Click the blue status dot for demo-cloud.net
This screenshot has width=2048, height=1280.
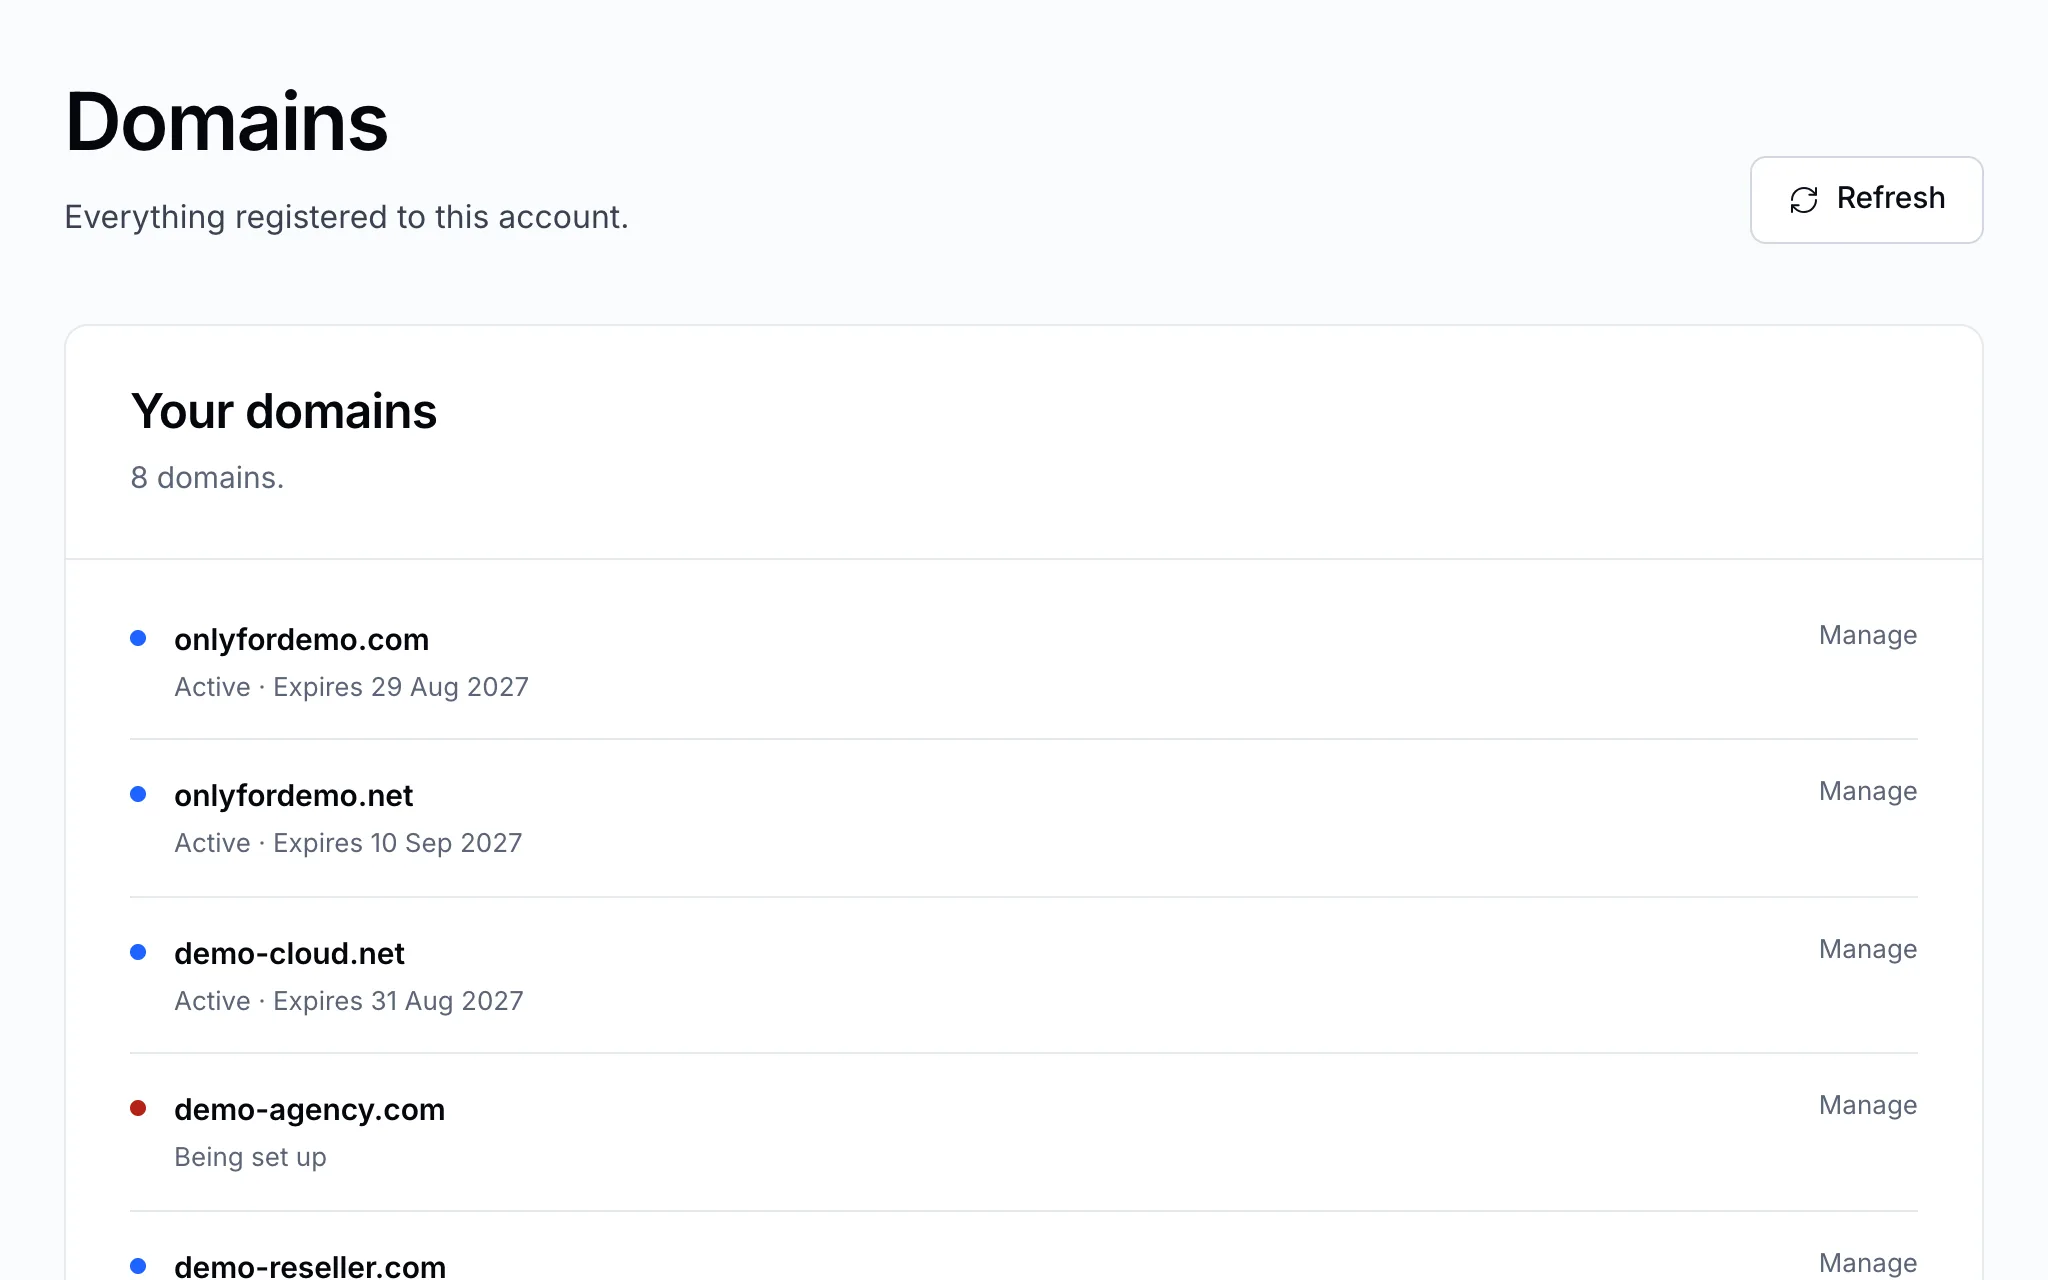click(138, 952)
